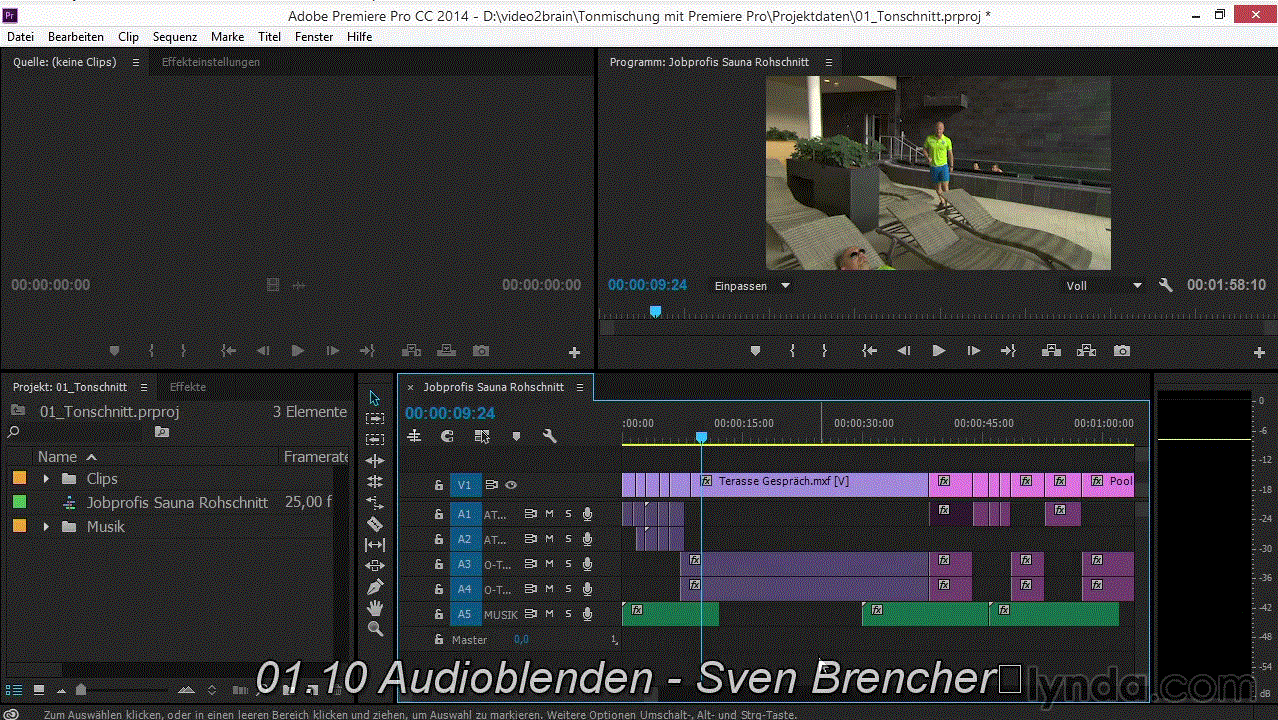Add a marker in the timeline header
This screenshot has height=720, width=1278.
coord(516,436)
